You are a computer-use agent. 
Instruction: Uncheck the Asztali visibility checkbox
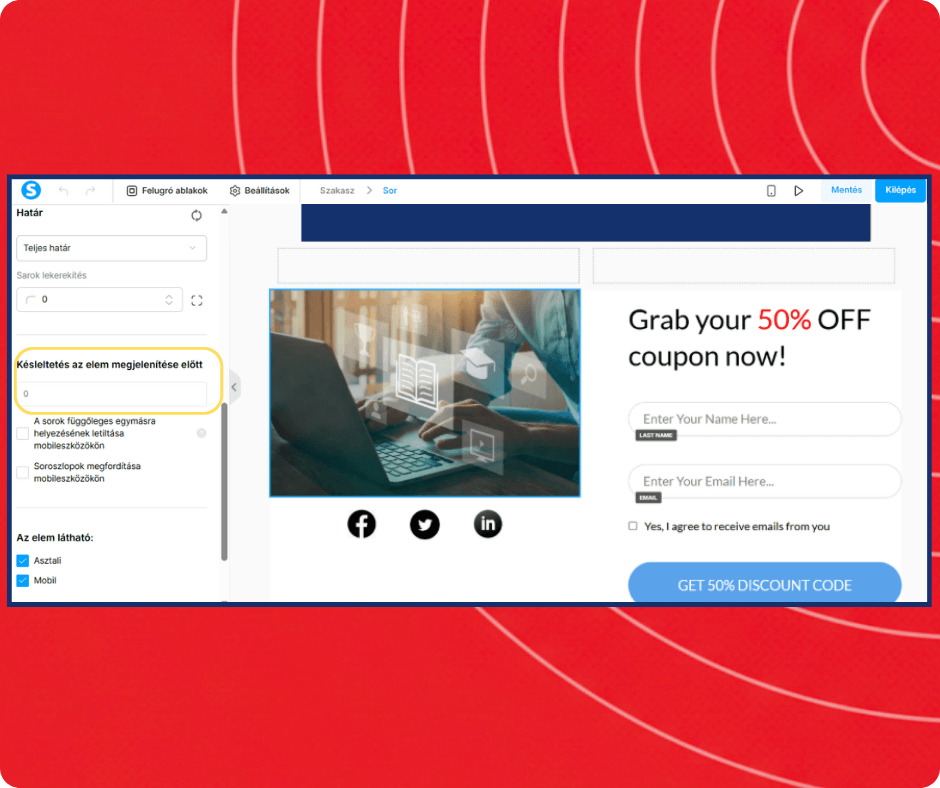tap(23, 561)
